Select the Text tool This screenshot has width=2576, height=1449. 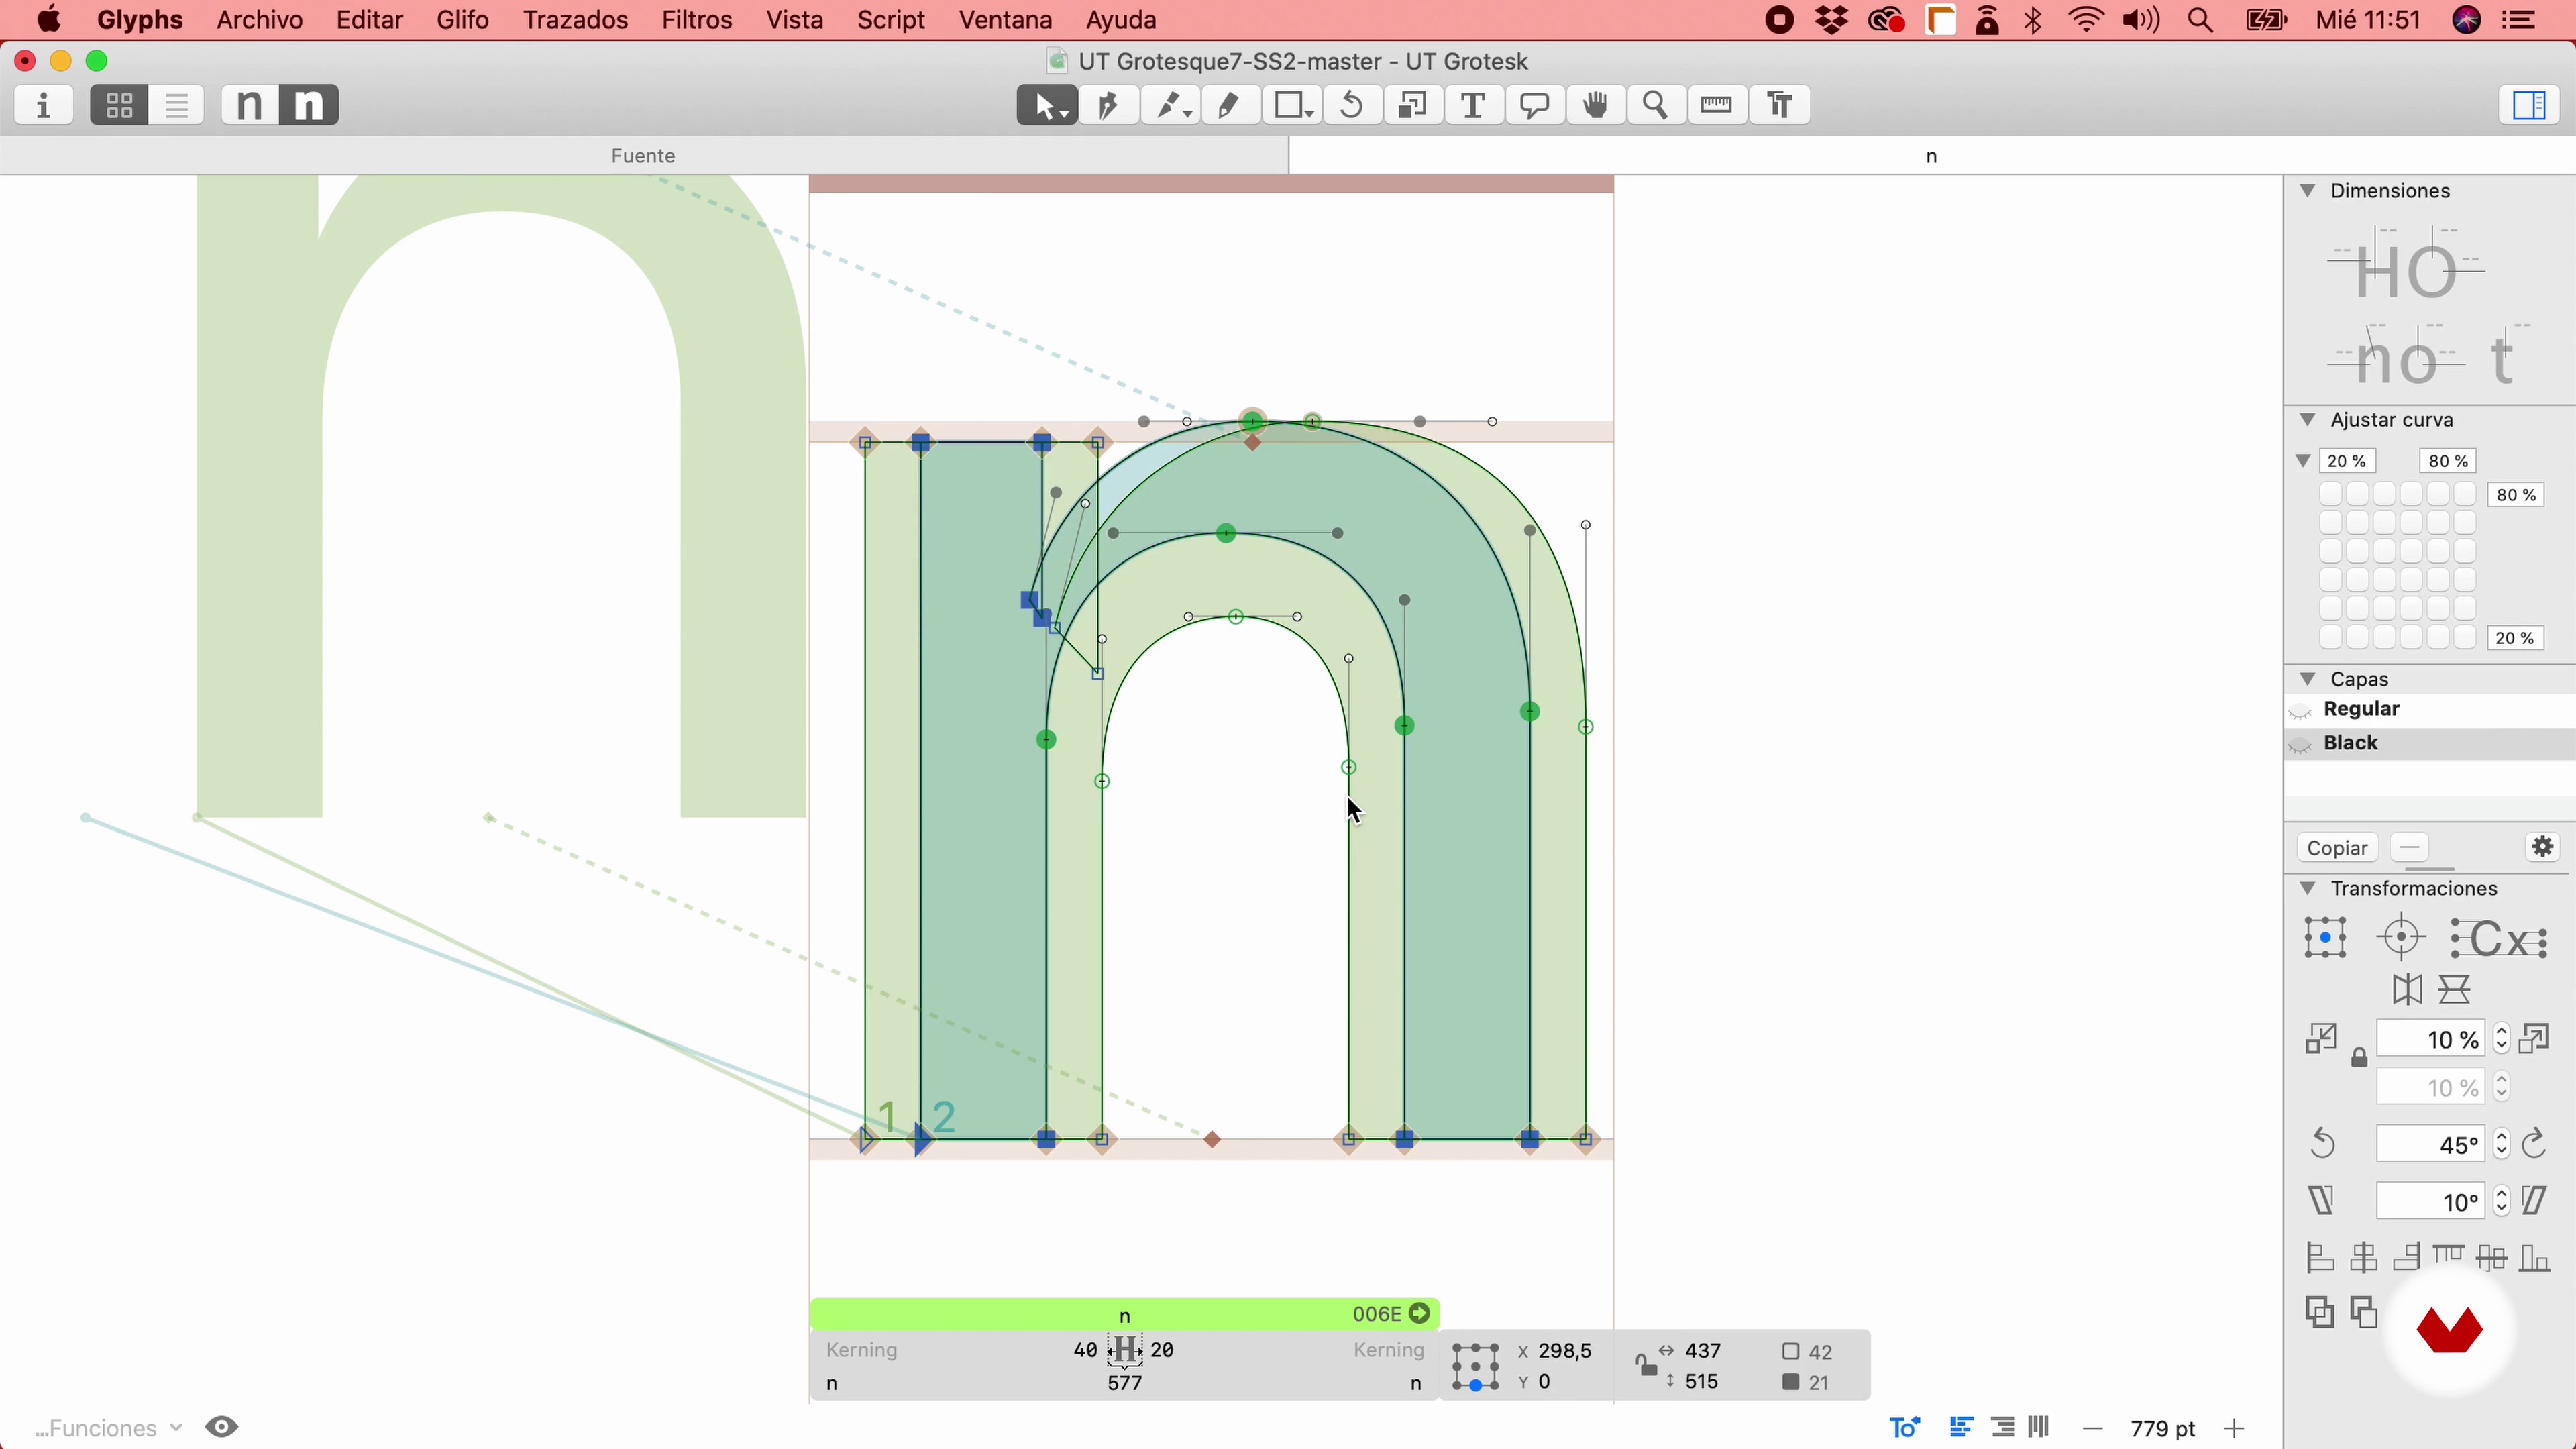1473,106
